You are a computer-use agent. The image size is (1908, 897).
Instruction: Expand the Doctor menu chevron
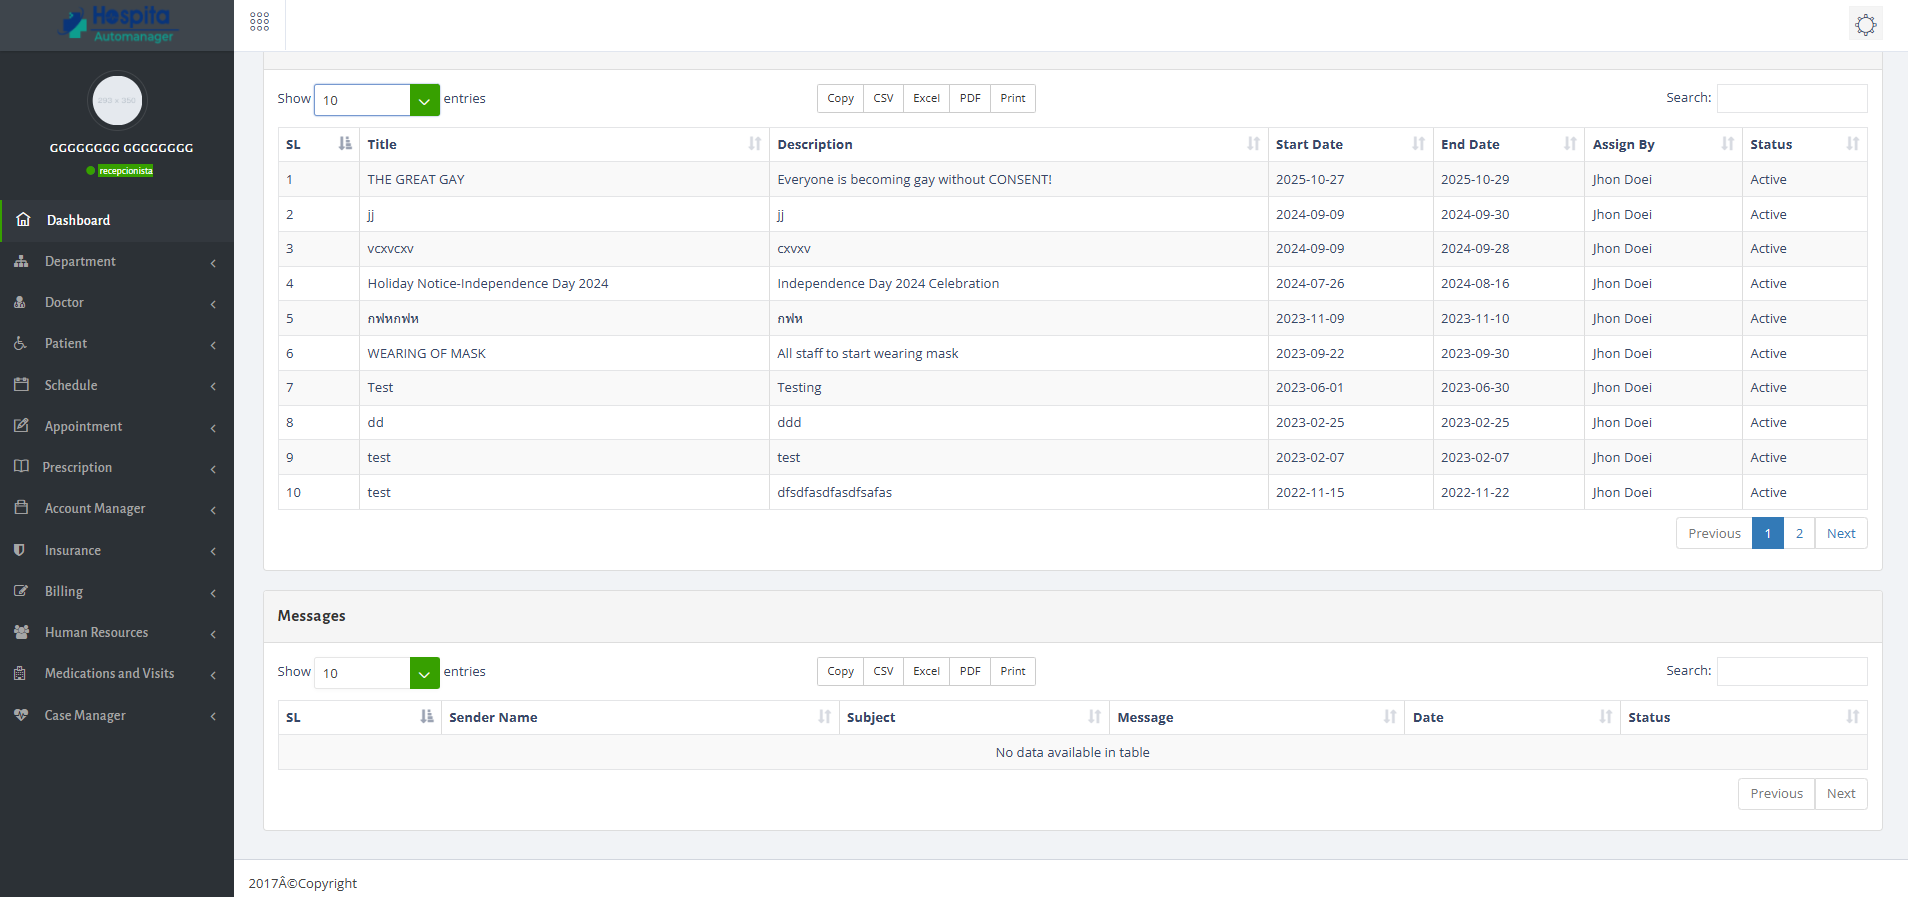point(213,304)
